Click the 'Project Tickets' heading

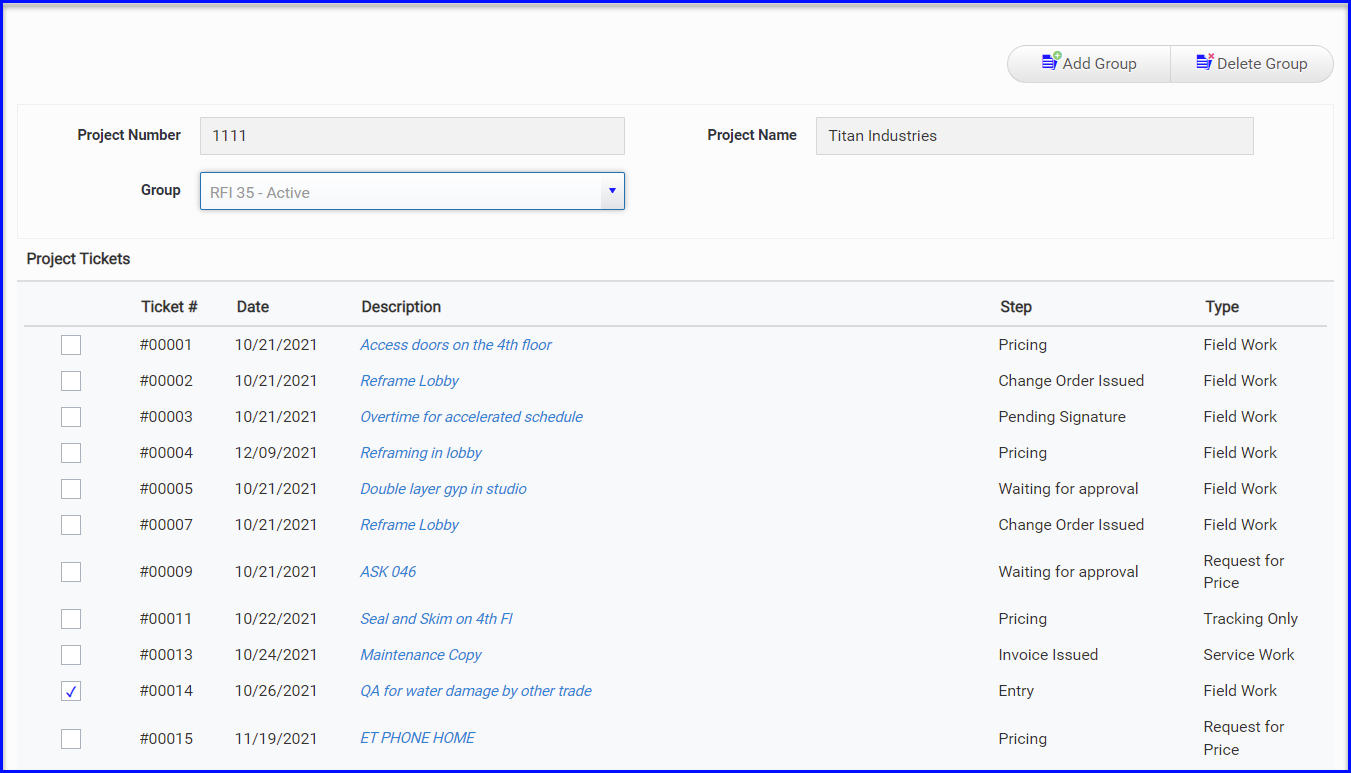pos(79,259)
